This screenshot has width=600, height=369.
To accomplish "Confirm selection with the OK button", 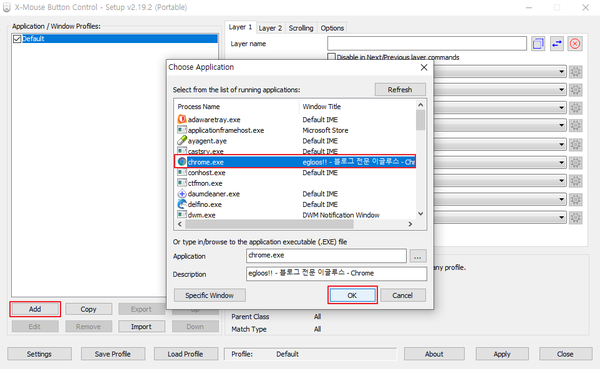I will pyautogui.click(x=352, y=295).
